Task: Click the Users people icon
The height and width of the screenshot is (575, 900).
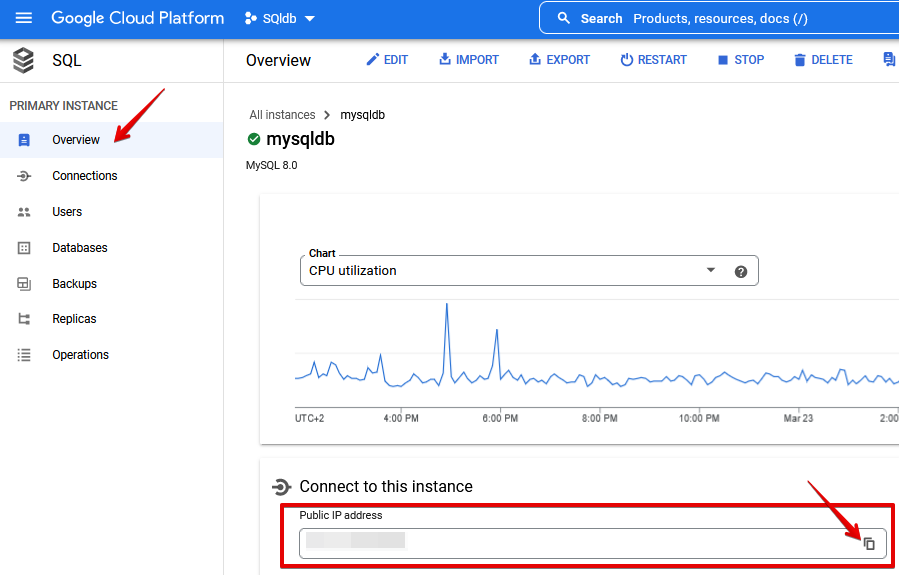Action: [x=24, y=212]
